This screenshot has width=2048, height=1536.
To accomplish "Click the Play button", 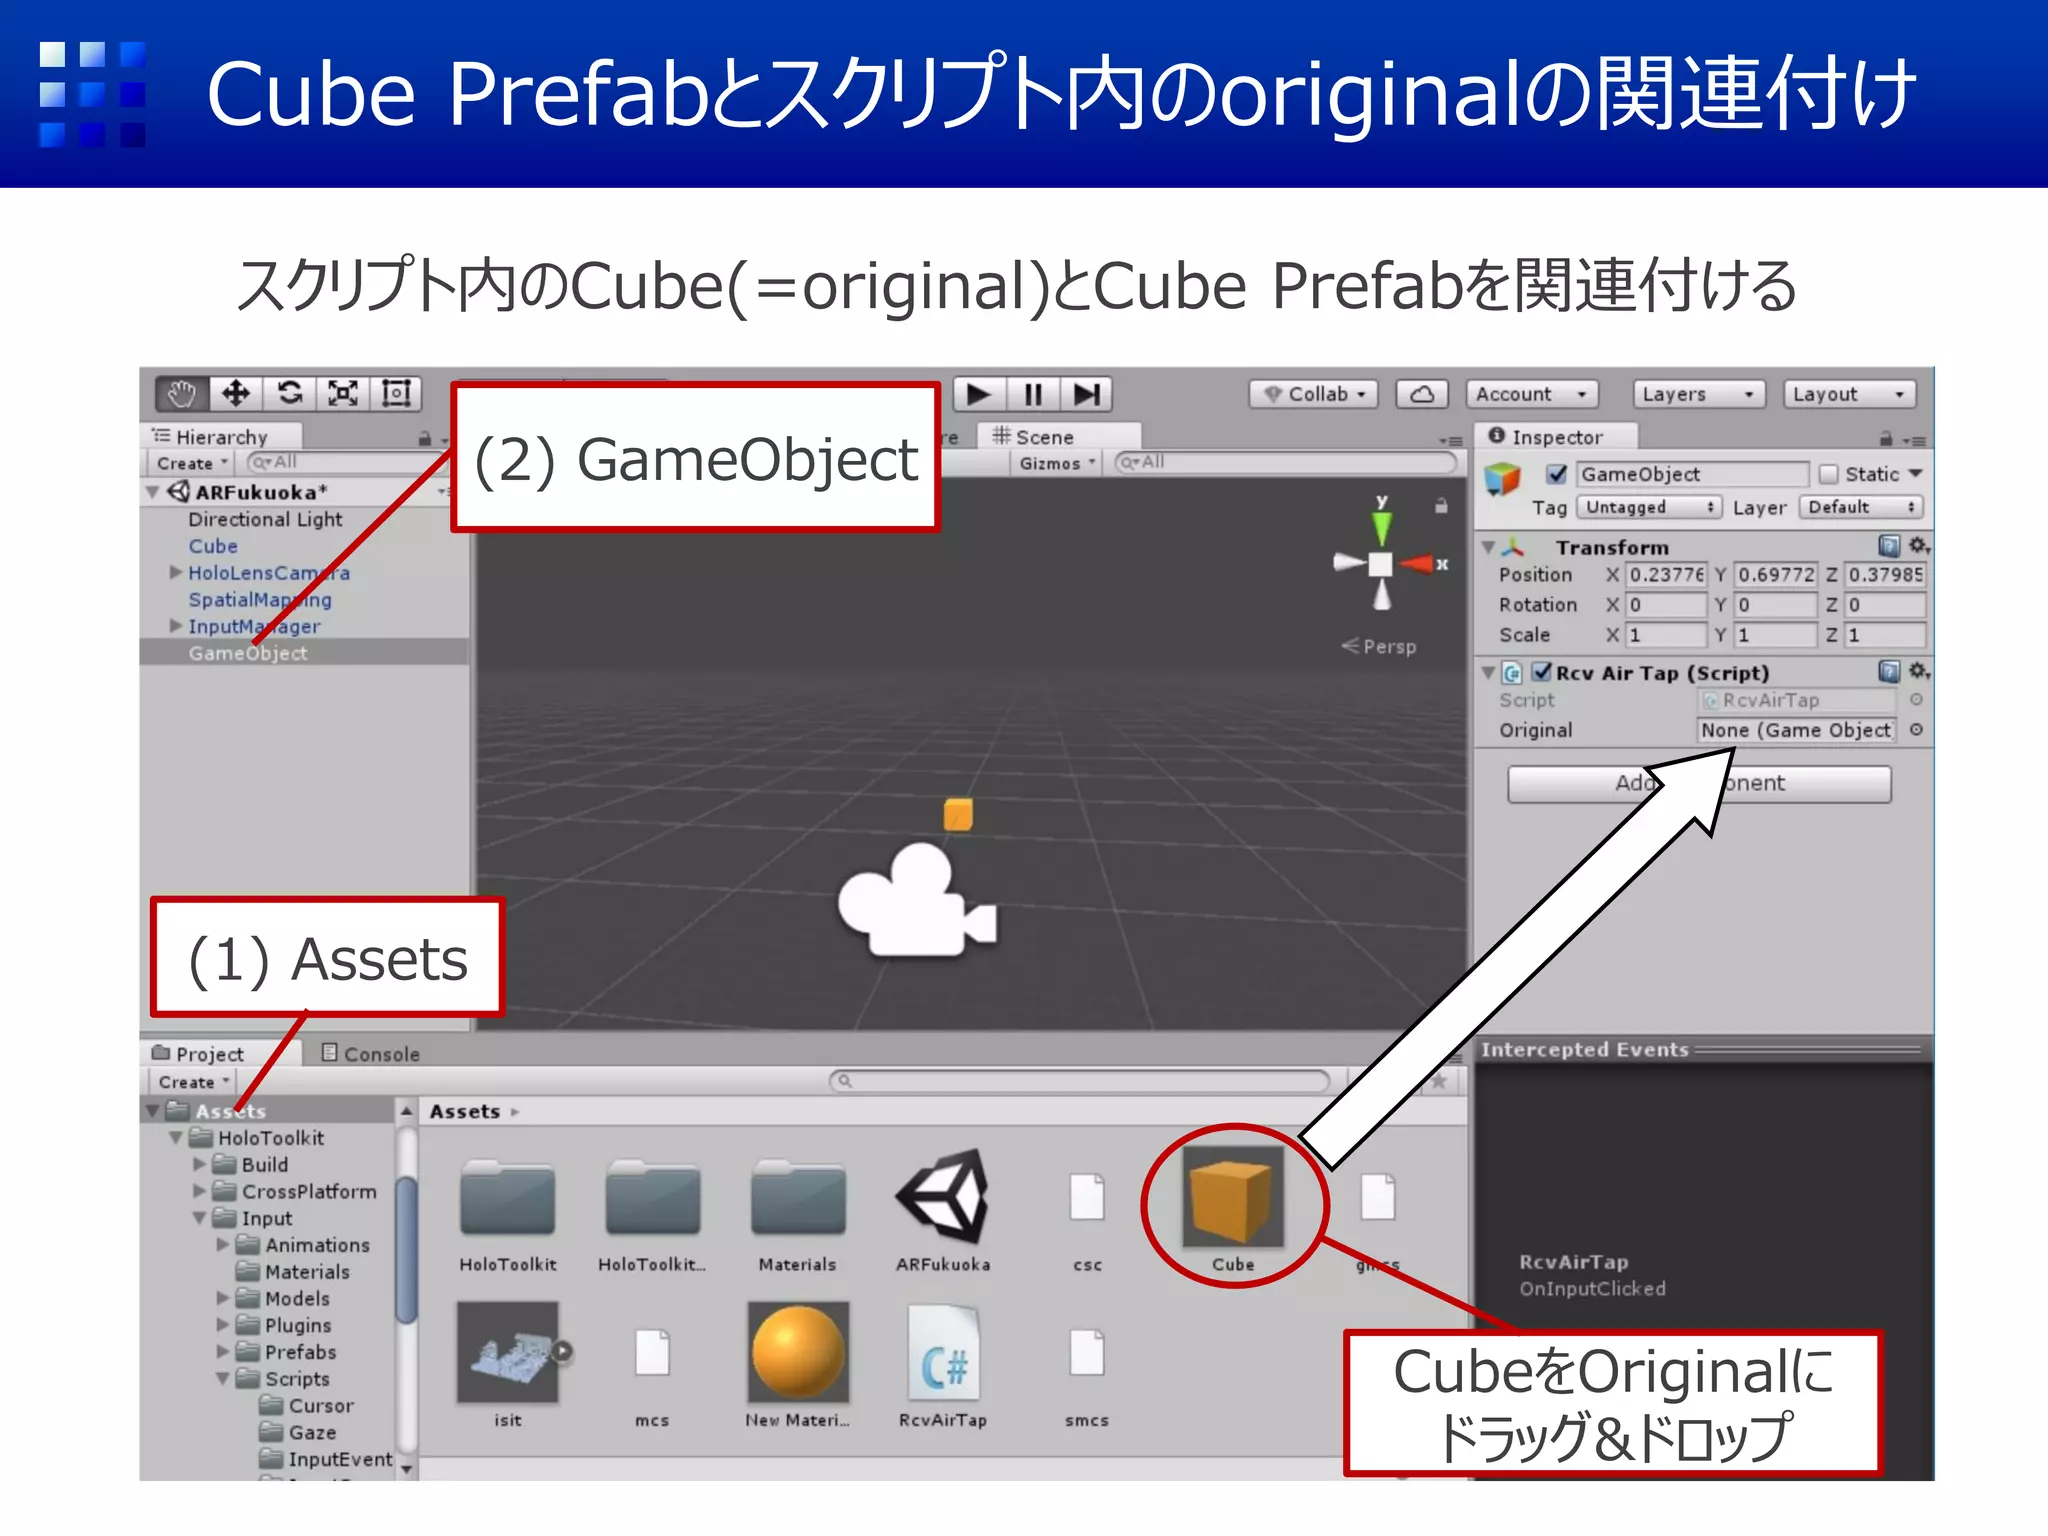I will click(979, 394).
